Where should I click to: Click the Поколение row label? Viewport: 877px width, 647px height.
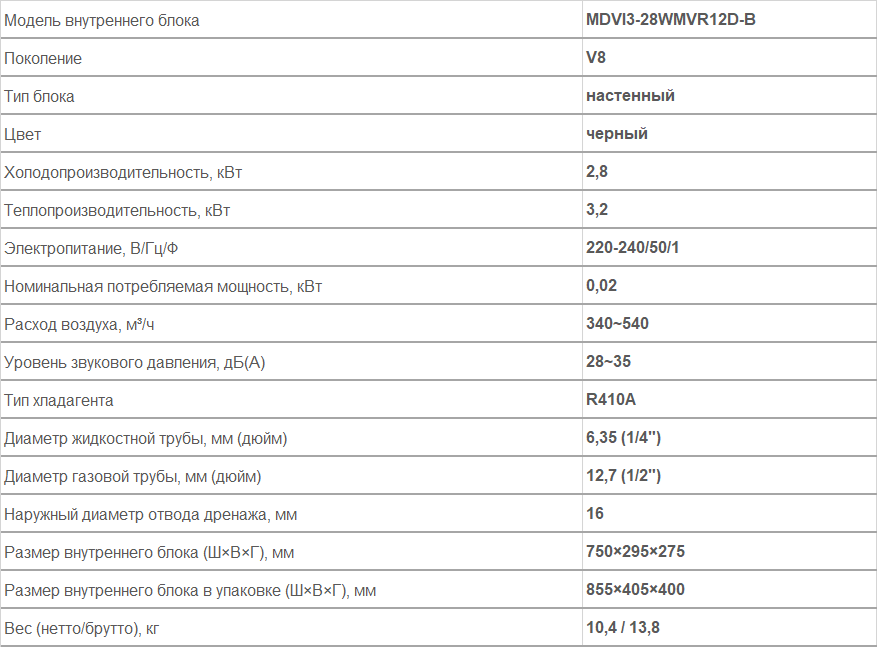(x=43, y=59)
